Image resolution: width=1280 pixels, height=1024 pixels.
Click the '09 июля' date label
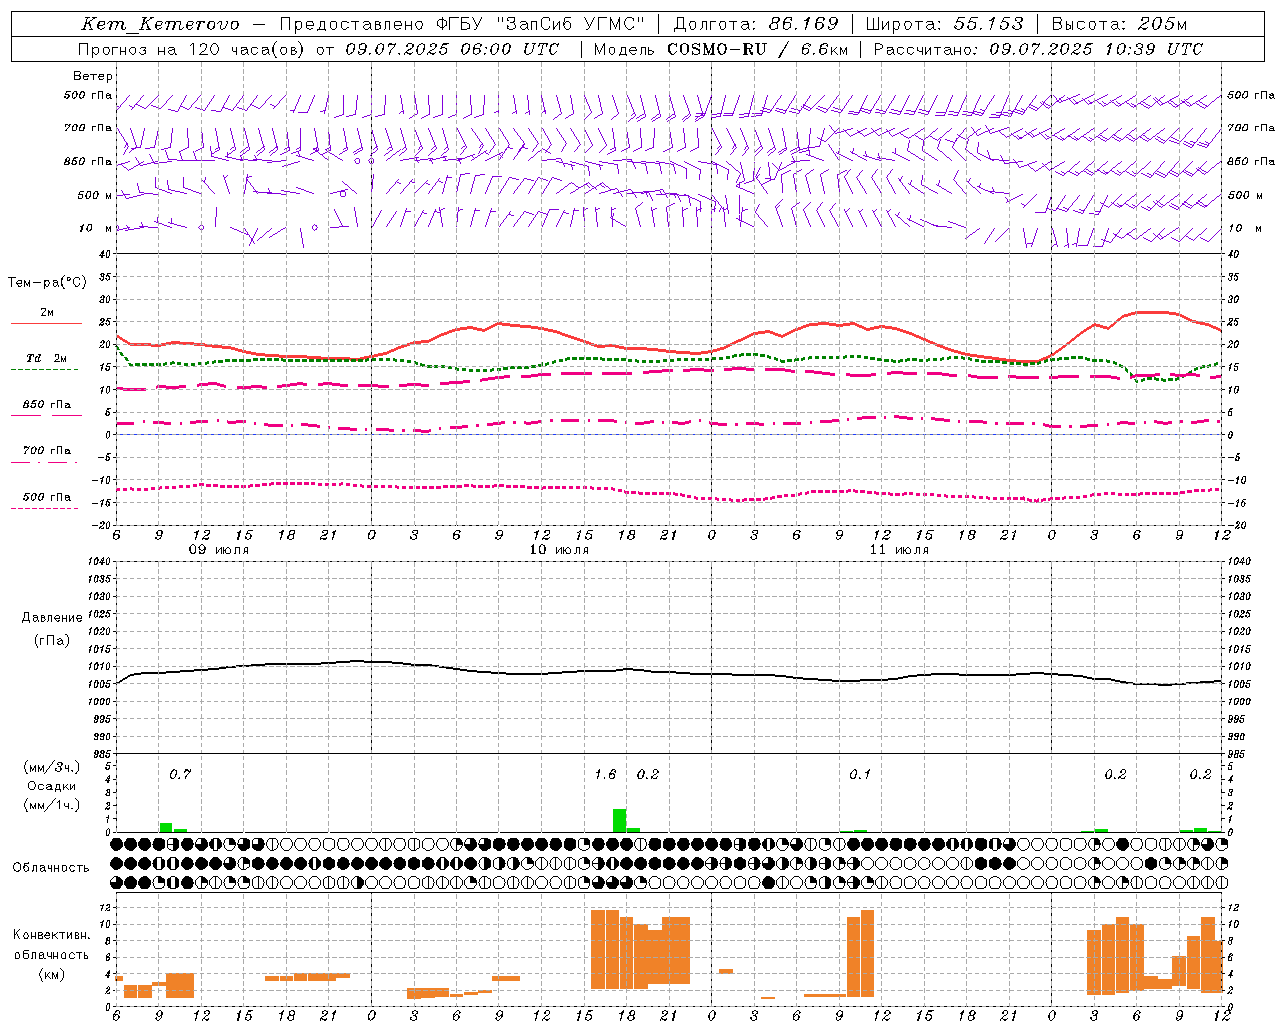coord(220,550)
